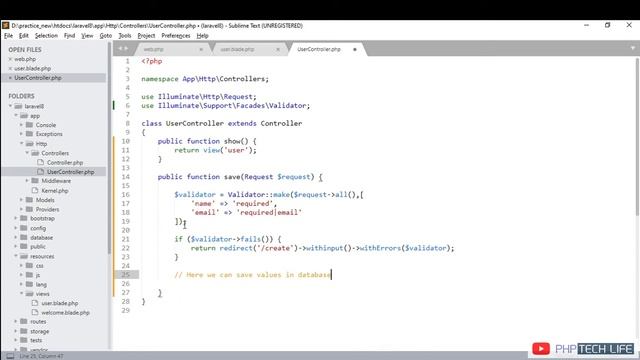Click the editor vertical scrollbar
The width and height of the screenshot is (640, 360).
tap(637, 137)
